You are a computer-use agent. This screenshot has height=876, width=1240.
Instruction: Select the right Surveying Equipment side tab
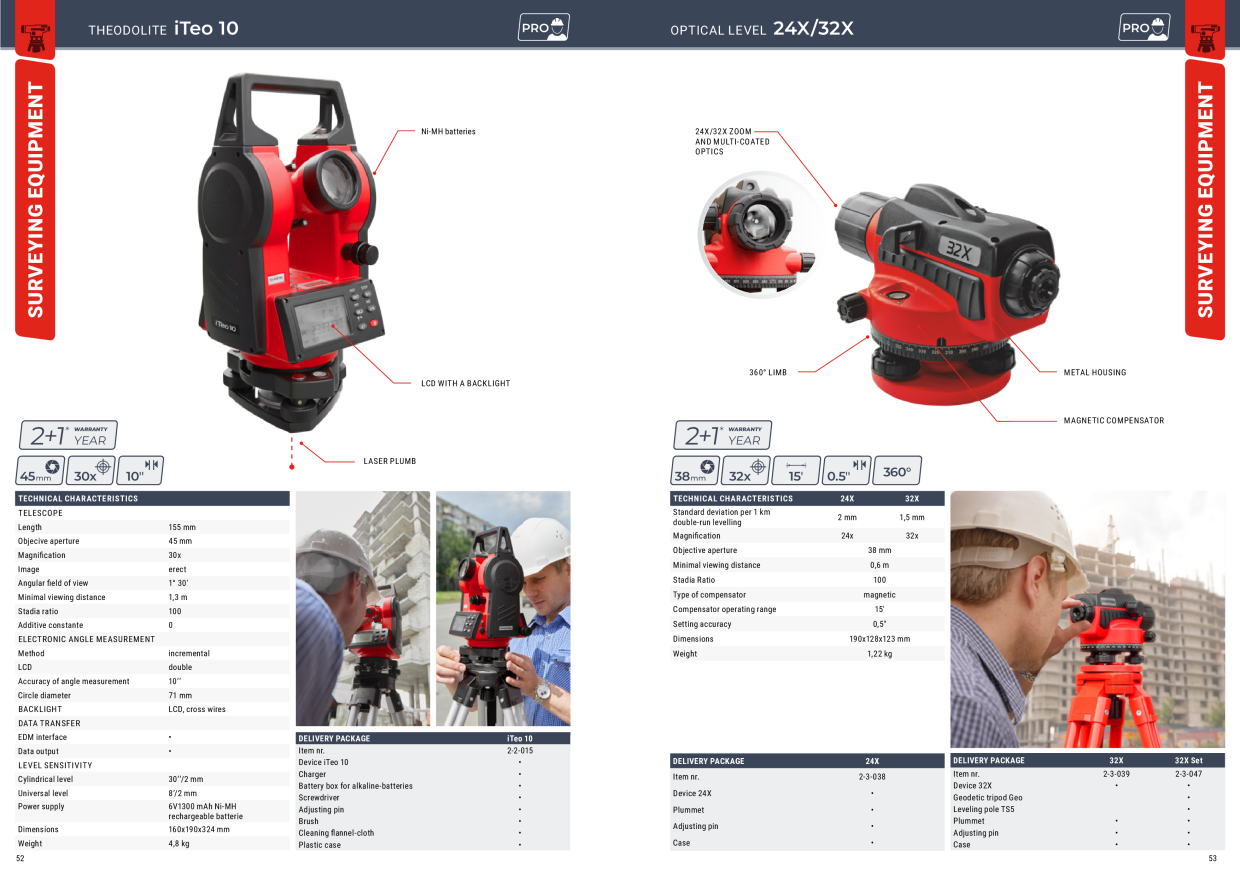1205,199
